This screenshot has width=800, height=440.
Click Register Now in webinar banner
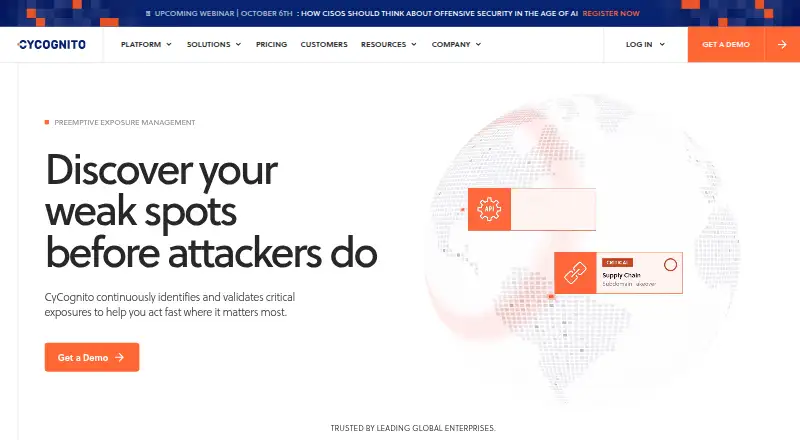pyautogui.click(x=611, y=13)
